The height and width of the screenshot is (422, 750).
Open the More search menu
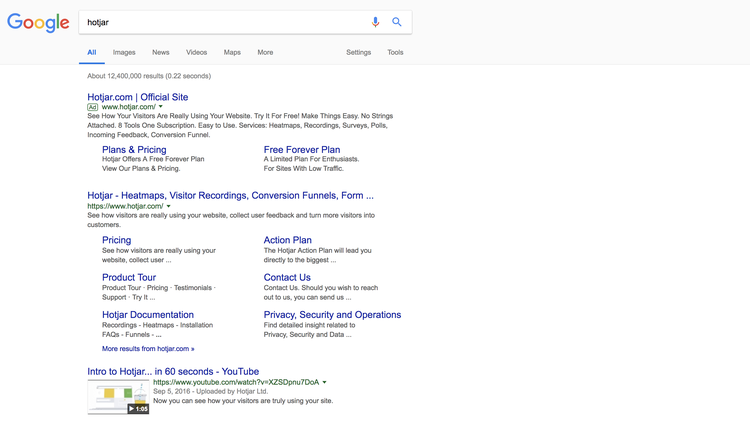pyautogui.click(x=265, y=53)
